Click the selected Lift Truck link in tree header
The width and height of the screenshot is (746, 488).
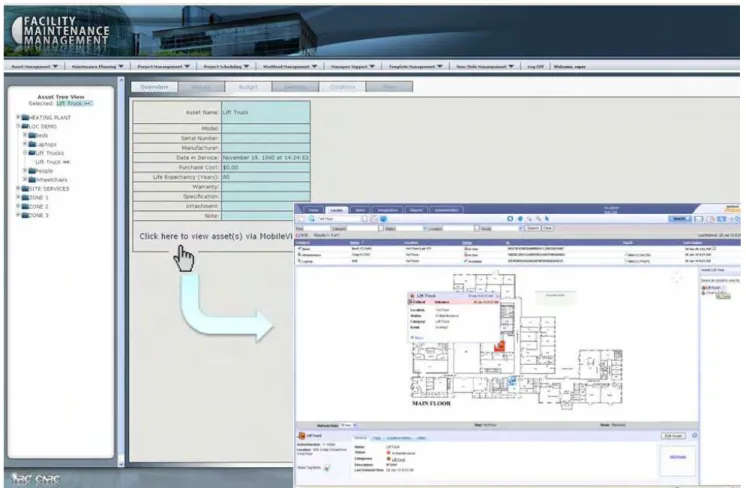(74, 103)
